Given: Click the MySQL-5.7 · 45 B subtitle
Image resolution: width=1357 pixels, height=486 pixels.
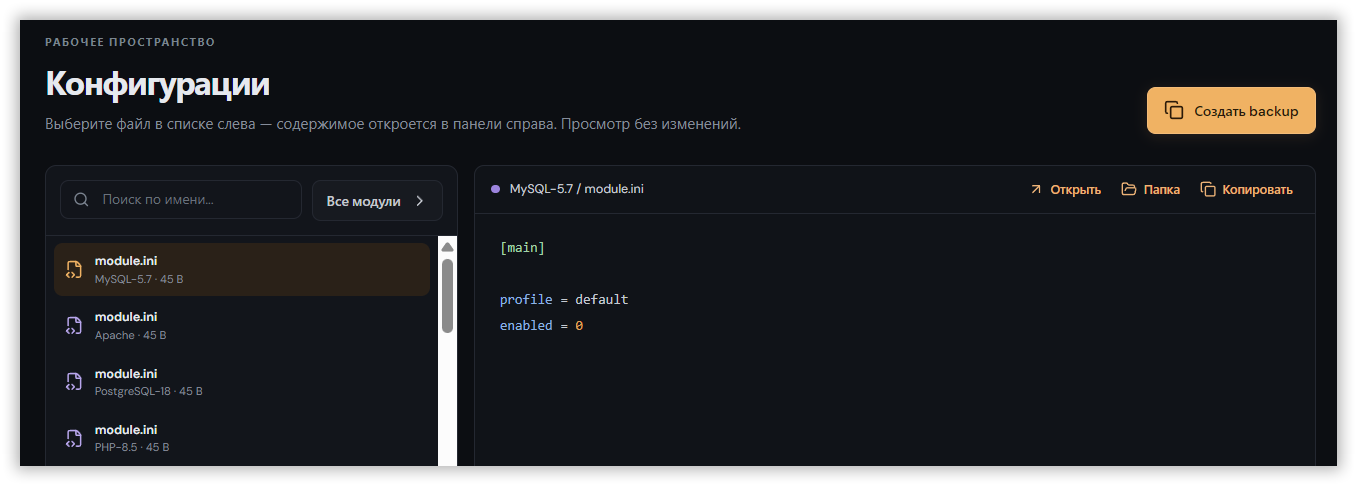Looking at the screenshot, I should tap(139, 279).
